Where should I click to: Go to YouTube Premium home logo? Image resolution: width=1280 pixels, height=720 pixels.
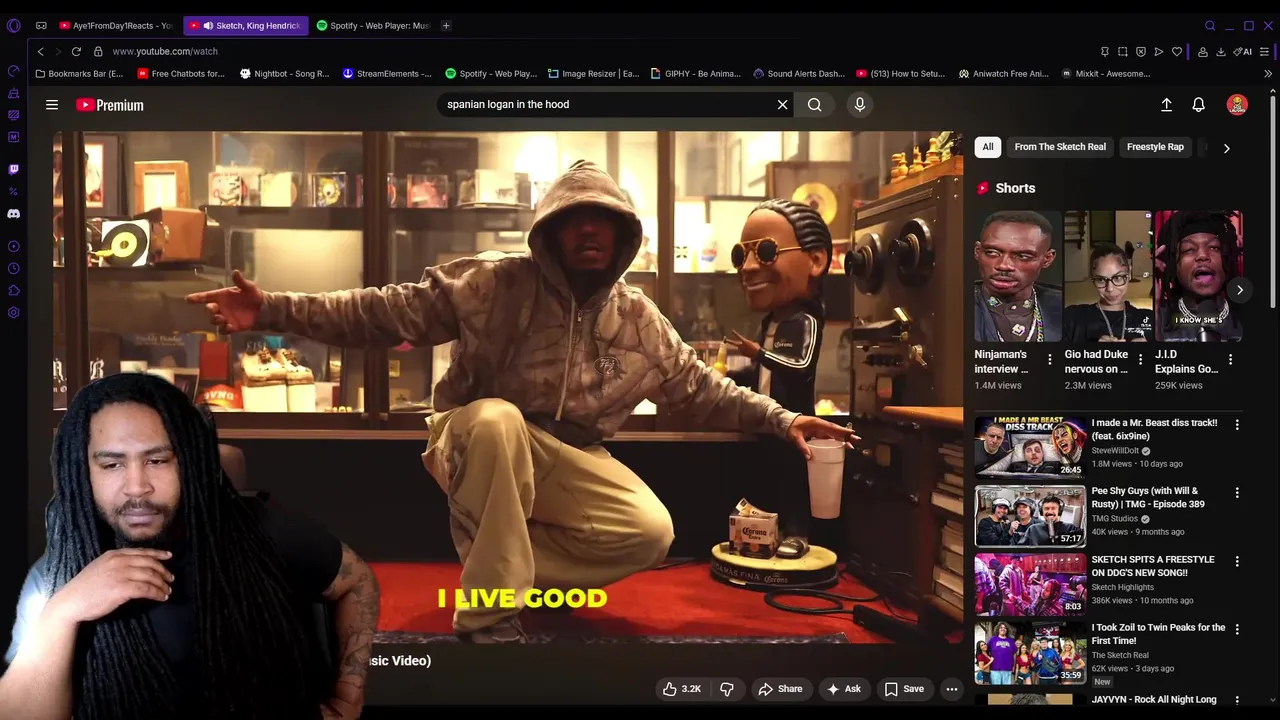(110, 105)
